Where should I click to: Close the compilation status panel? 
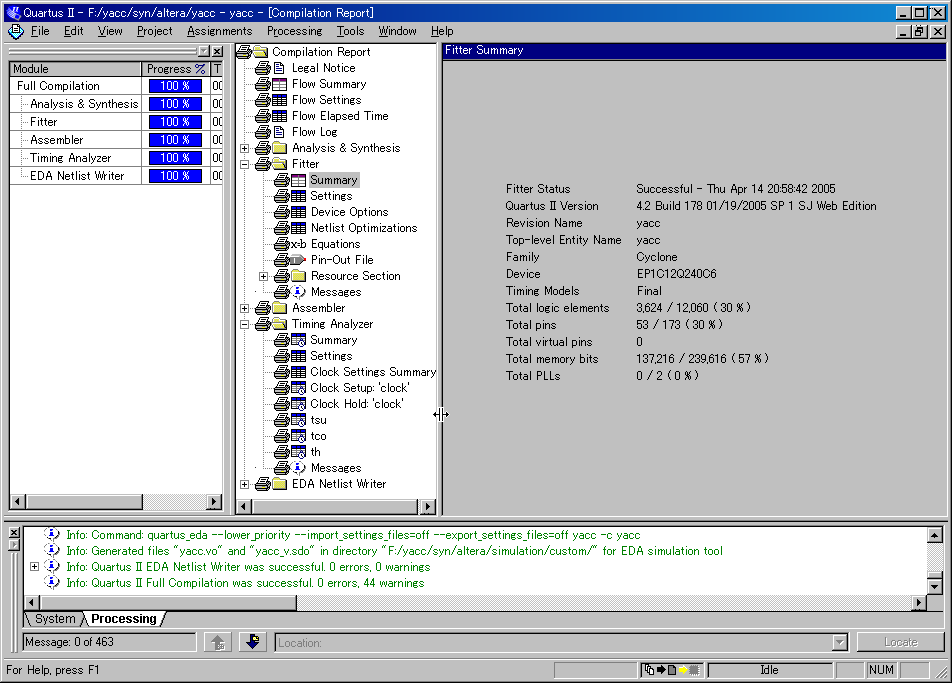coord(218,51)
